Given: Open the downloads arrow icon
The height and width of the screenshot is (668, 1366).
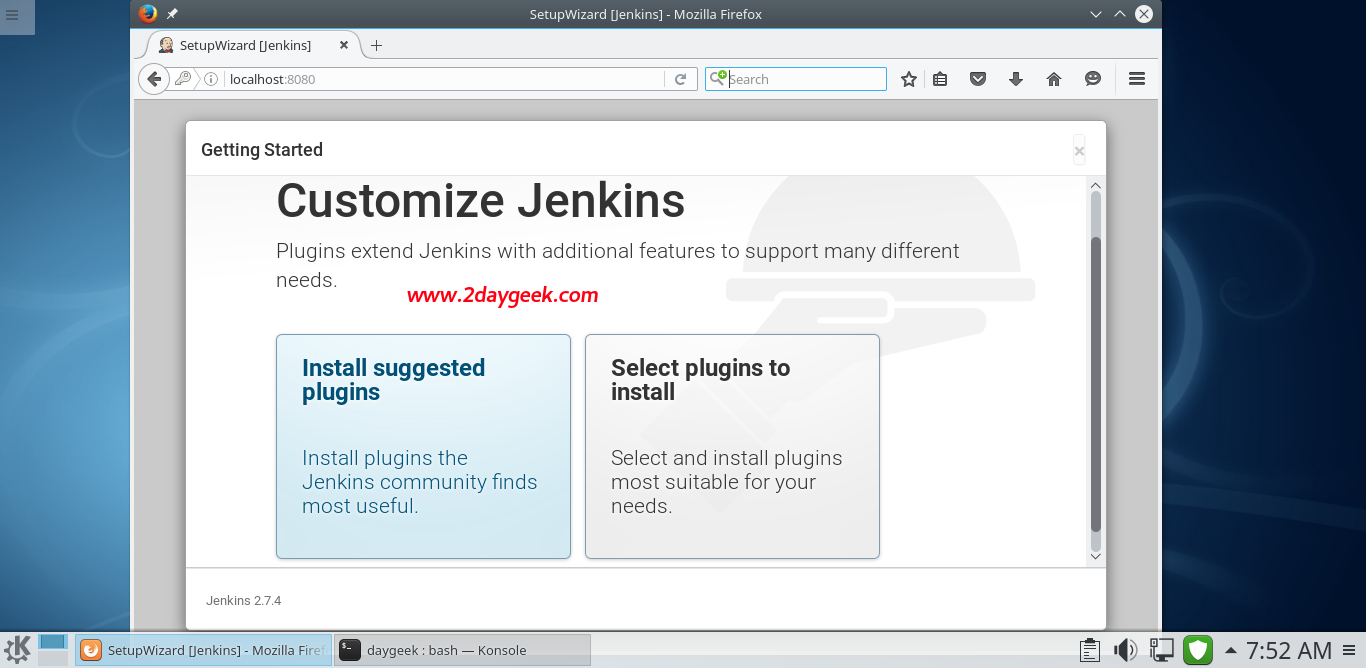Looking at the screenshot, I should click(1015, 79).
